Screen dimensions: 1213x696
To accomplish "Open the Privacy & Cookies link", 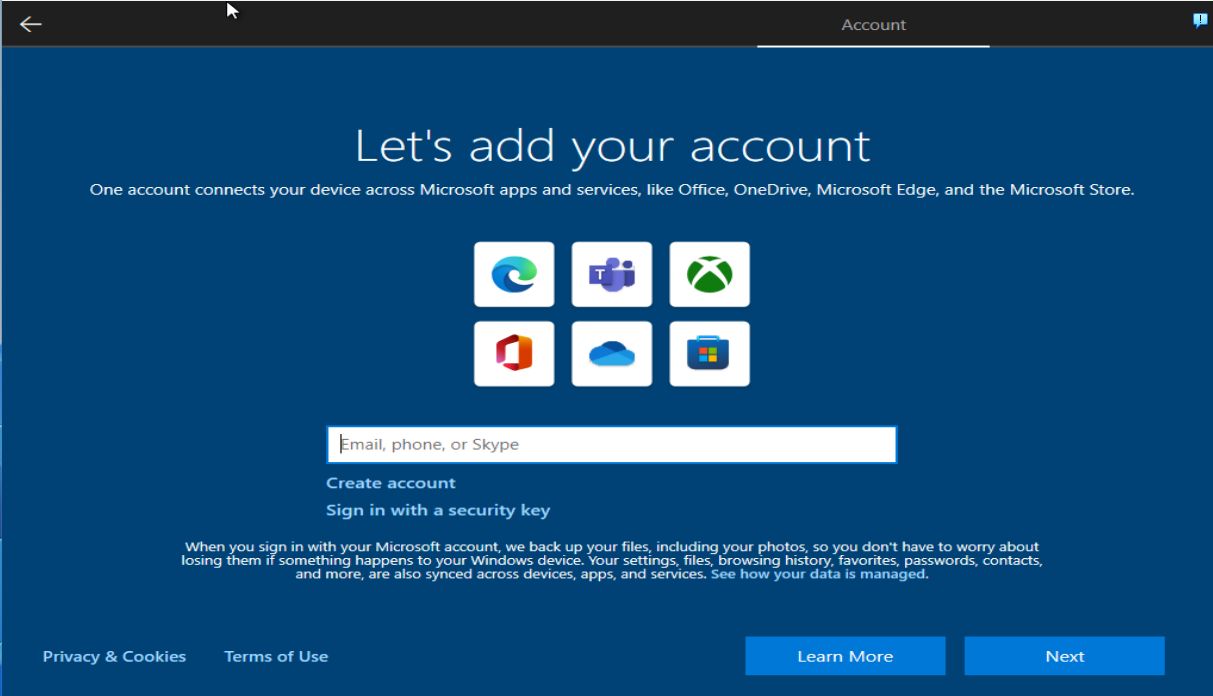I will point(114,656).
